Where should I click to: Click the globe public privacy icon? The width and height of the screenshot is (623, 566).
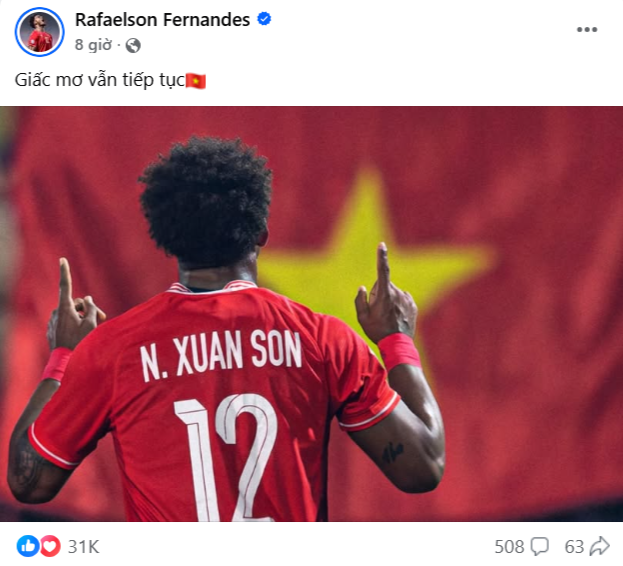[133, 45]
